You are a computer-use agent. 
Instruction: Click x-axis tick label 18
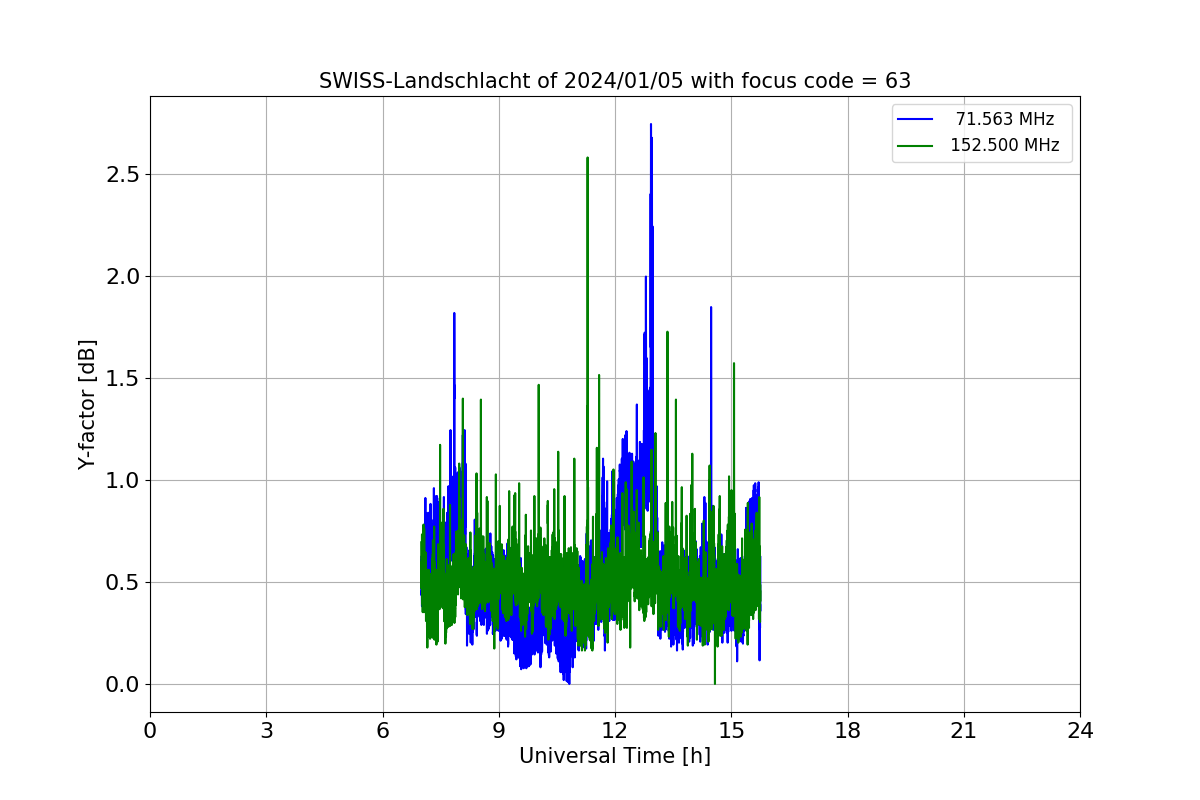(848, 731)
